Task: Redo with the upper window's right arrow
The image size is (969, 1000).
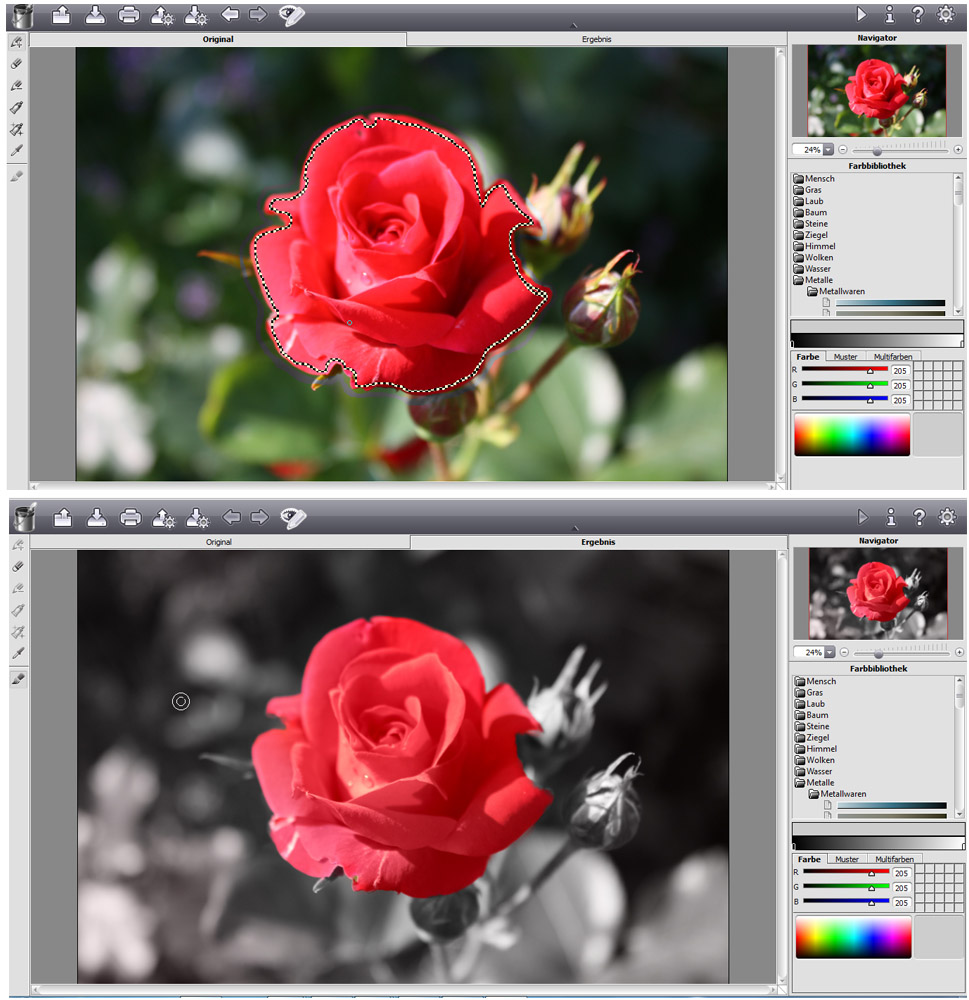Action: [258, 14]
